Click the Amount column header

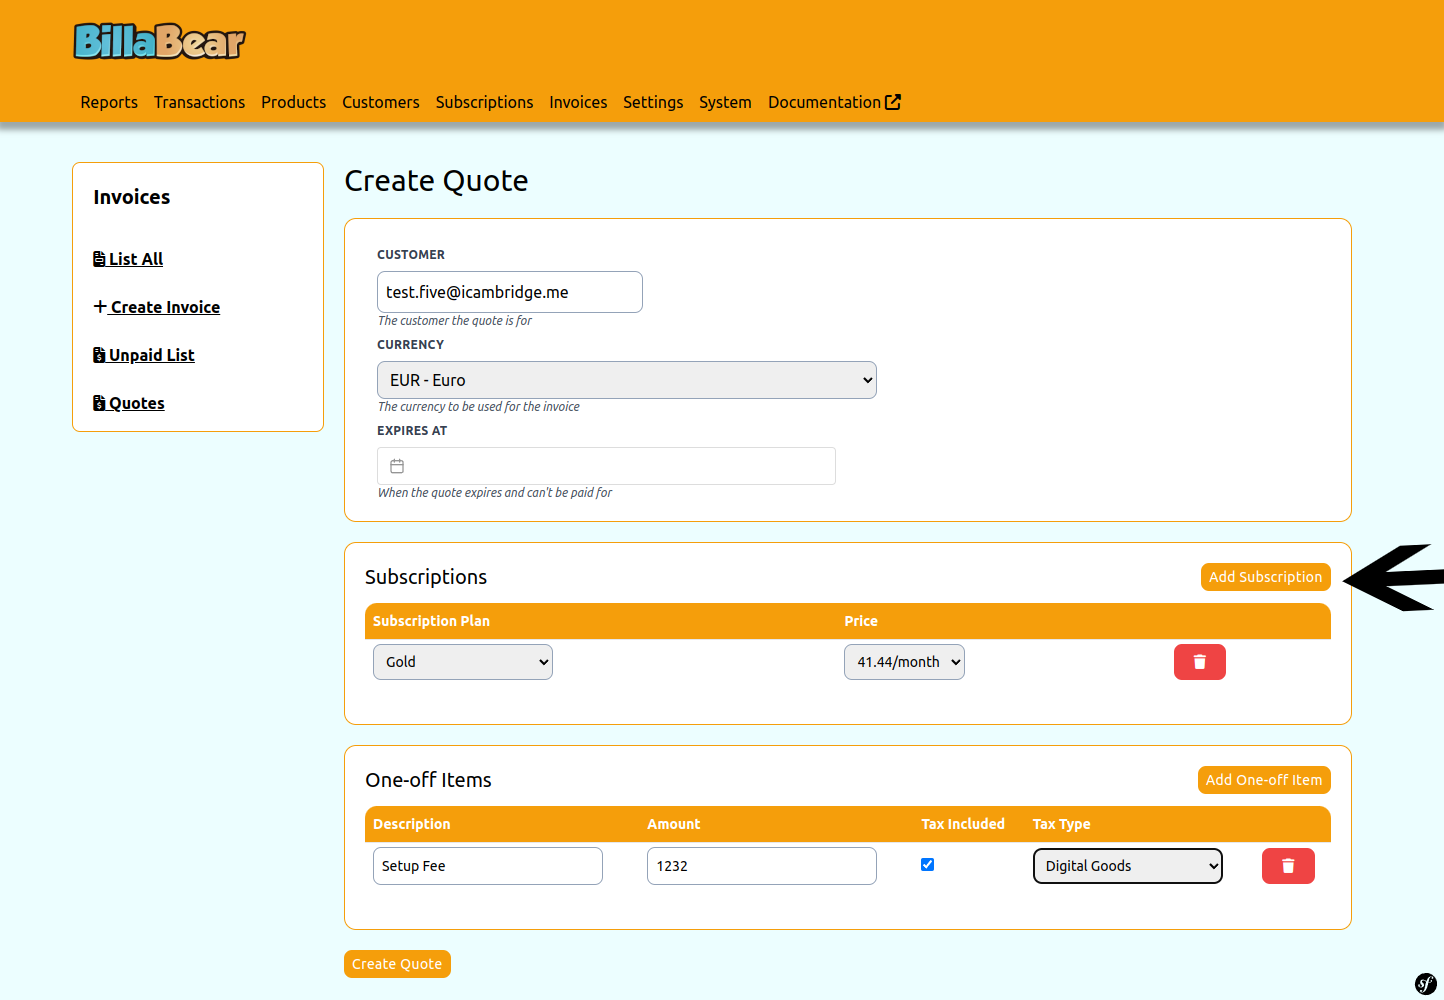(673, 824)
